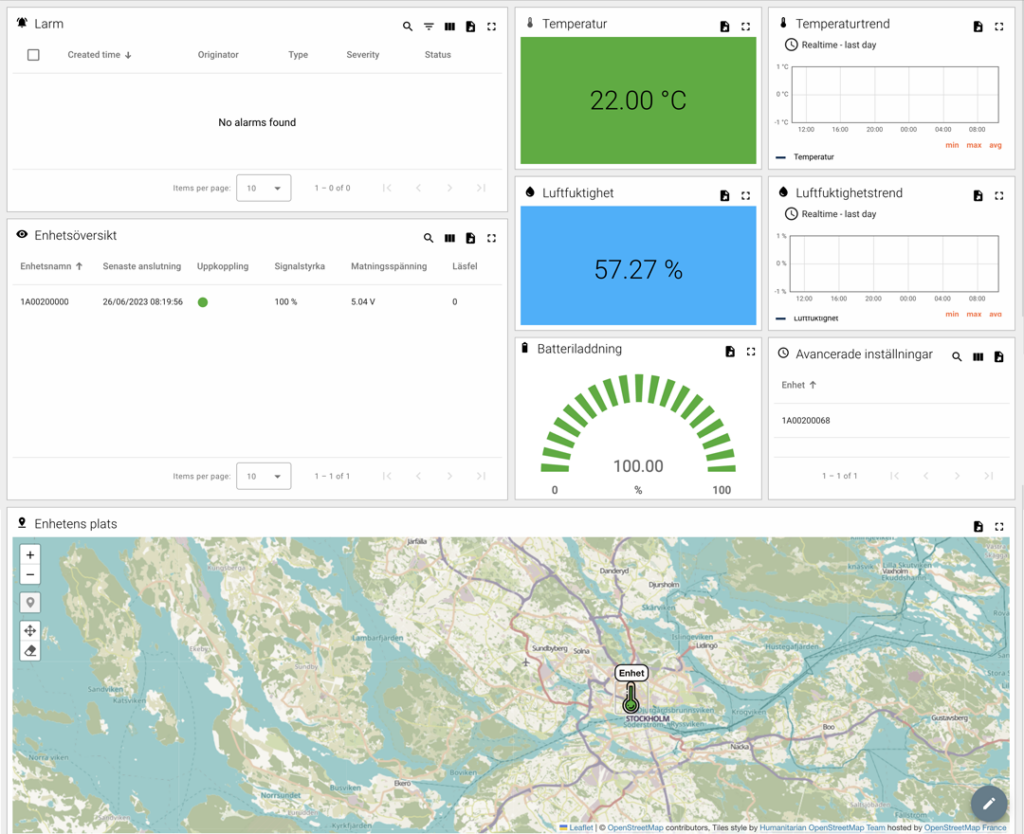Viewport: 1024px width, 834px height.
Task: Open items per page dropdown in Larm
Action: coord(264,188)
